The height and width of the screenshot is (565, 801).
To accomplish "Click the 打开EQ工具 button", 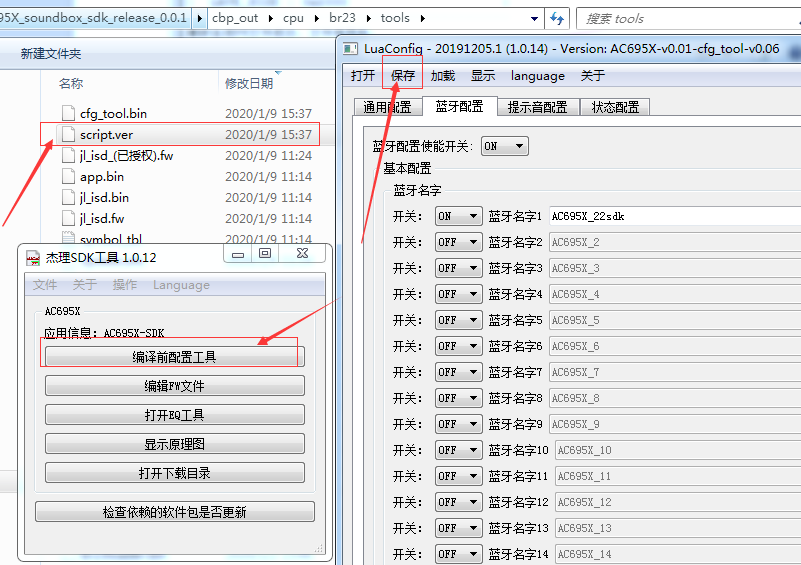I will click(x=175, y=415).
